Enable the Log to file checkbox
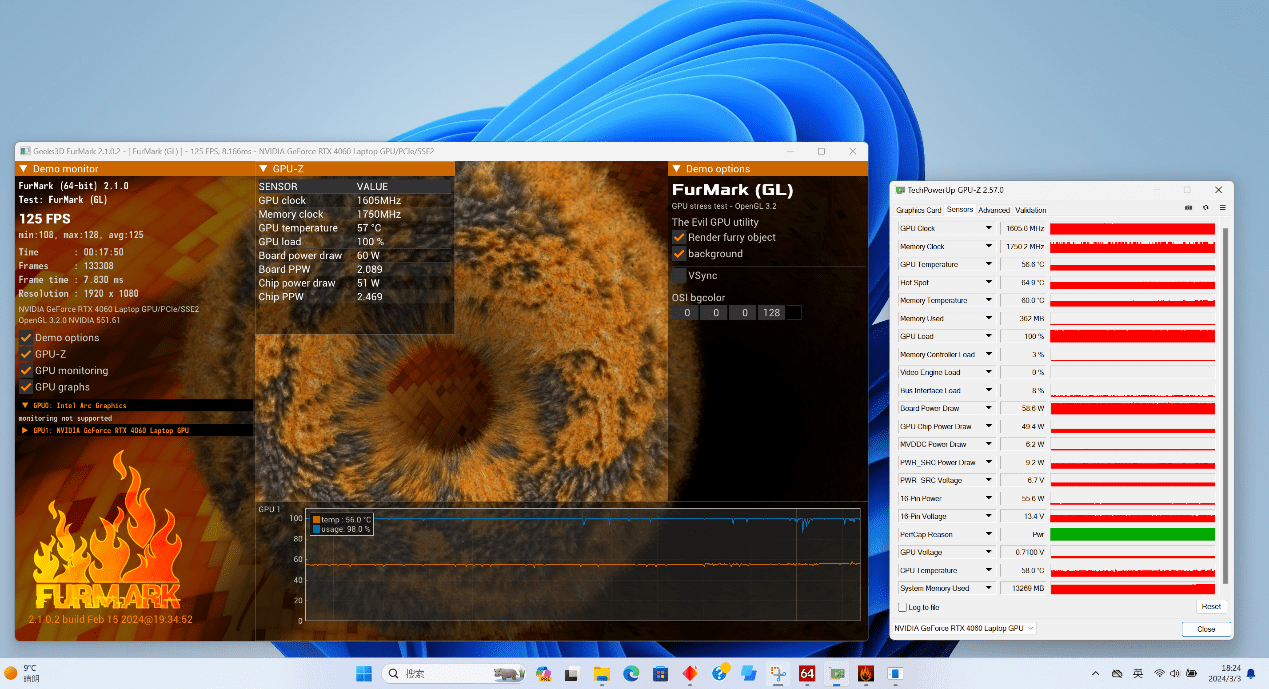Viewport: 1269px width, 689px height. click(x=902, y=607)
